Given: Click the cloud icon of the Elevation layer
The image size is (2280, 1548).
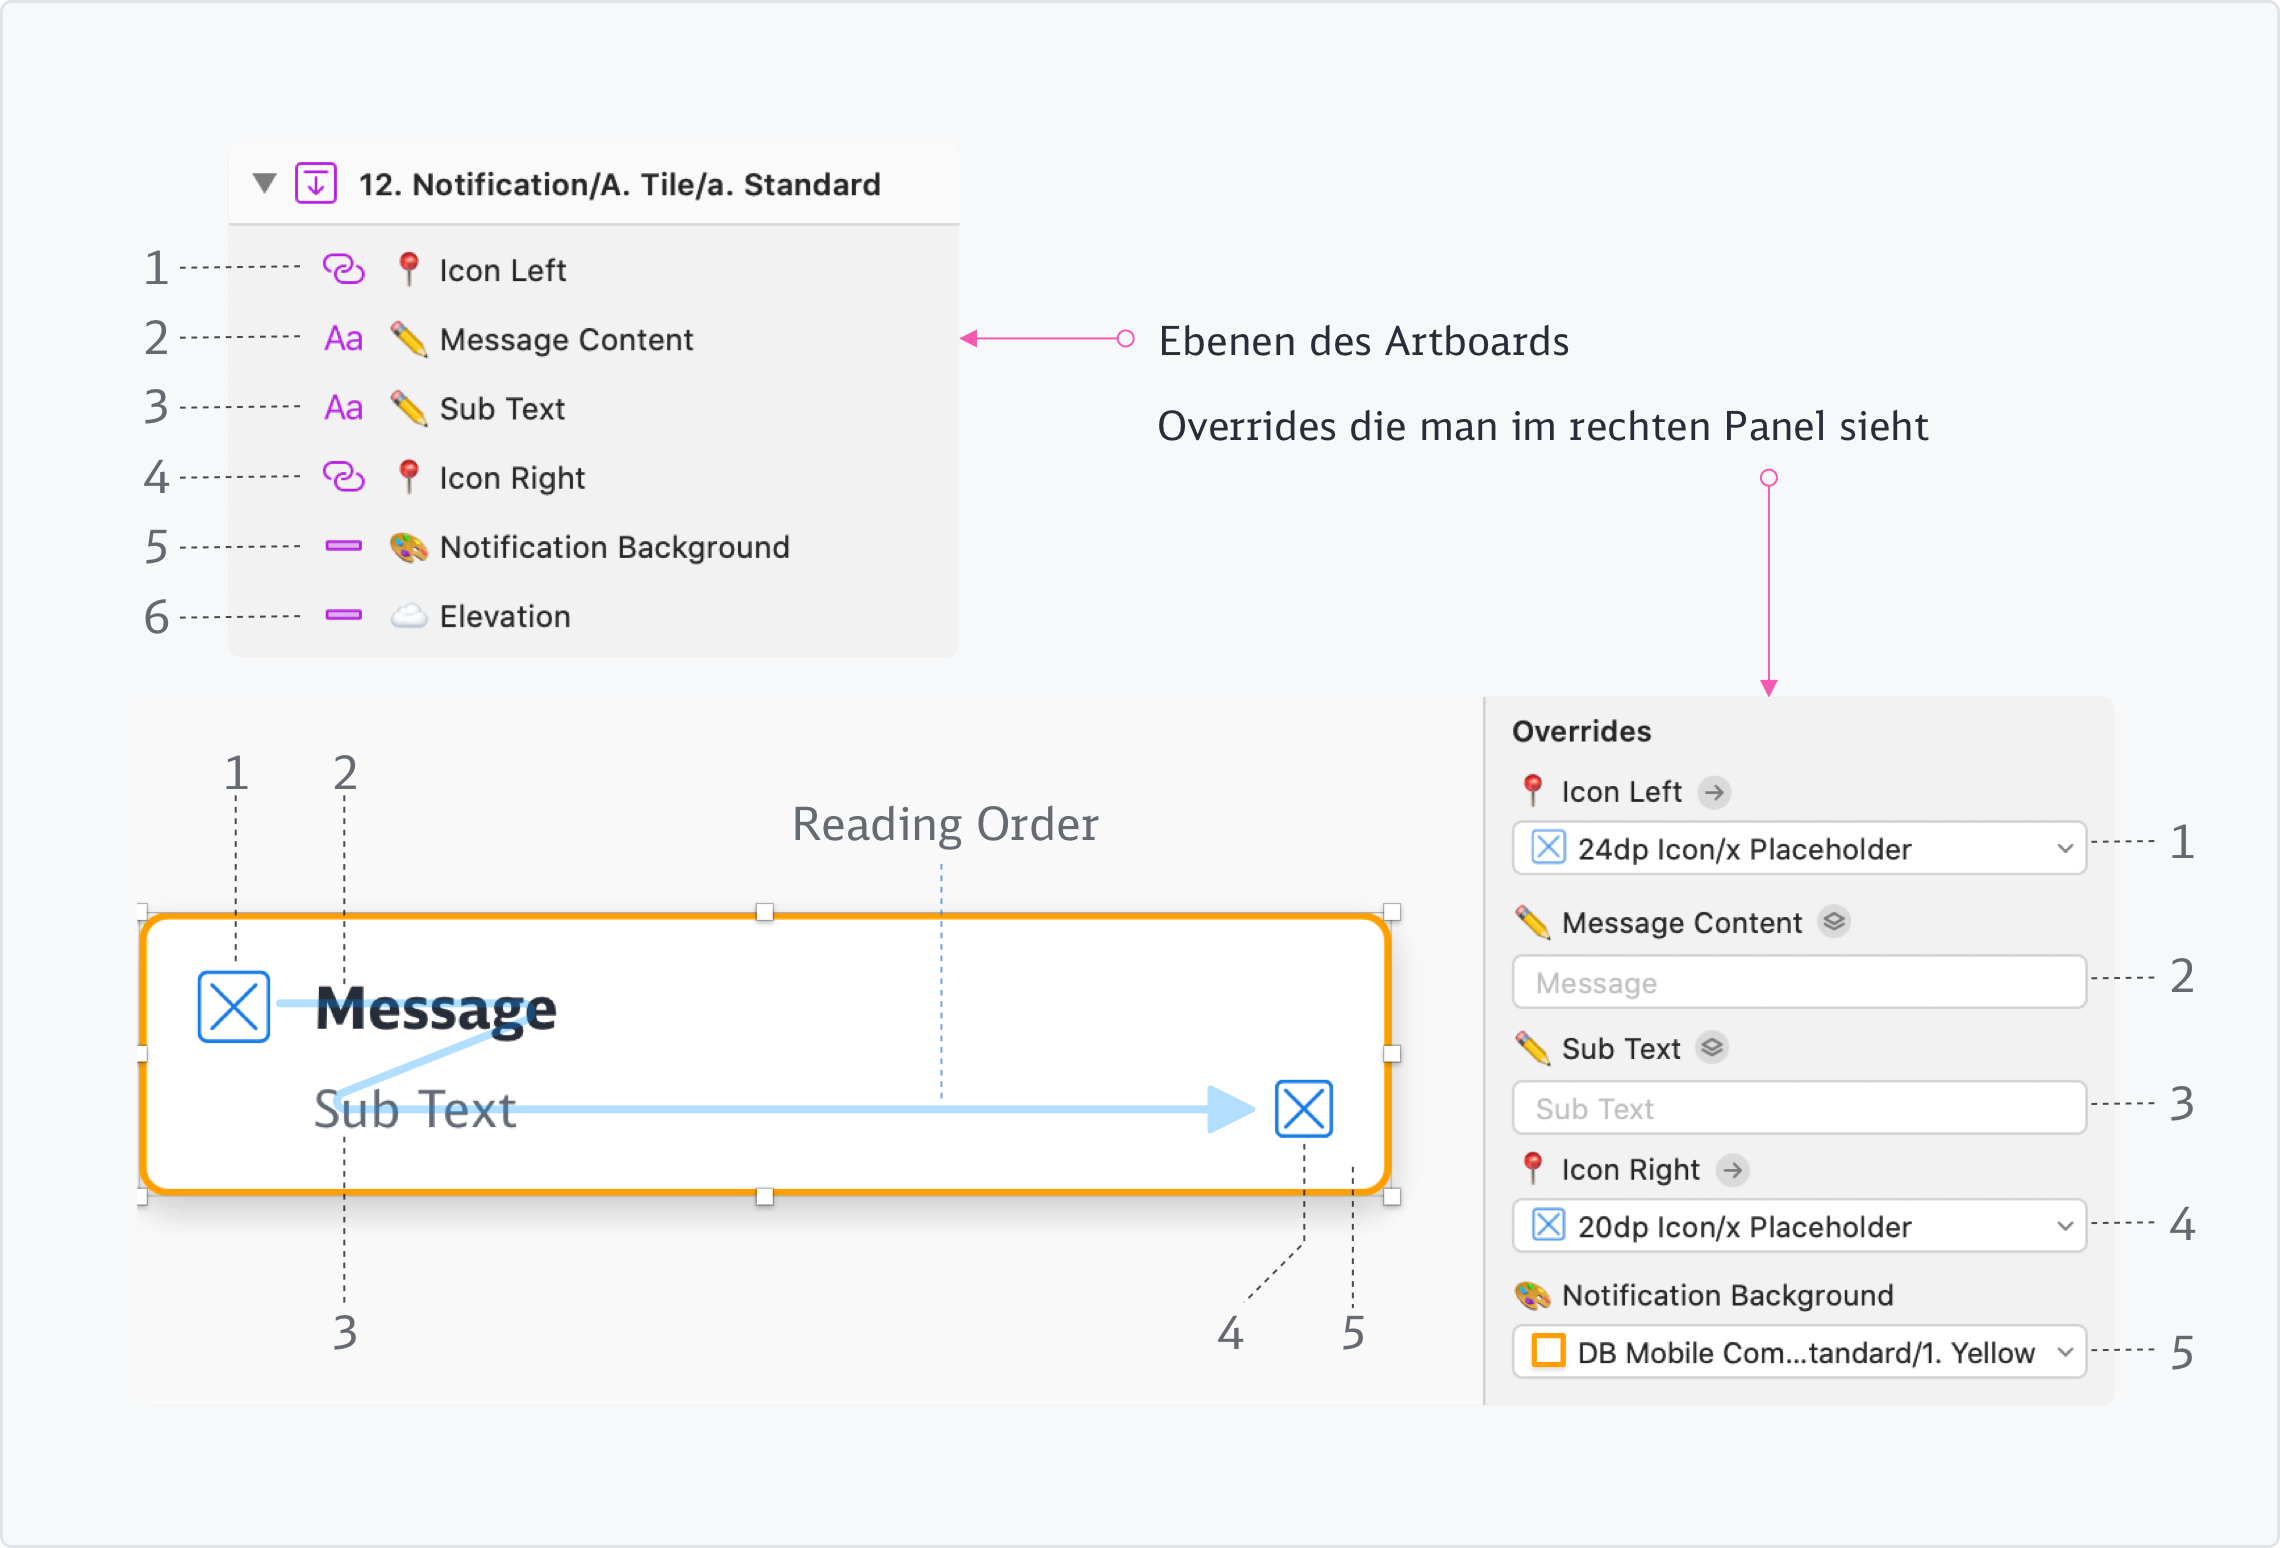Looking at the screenshot, I should (x=408, y=616).
